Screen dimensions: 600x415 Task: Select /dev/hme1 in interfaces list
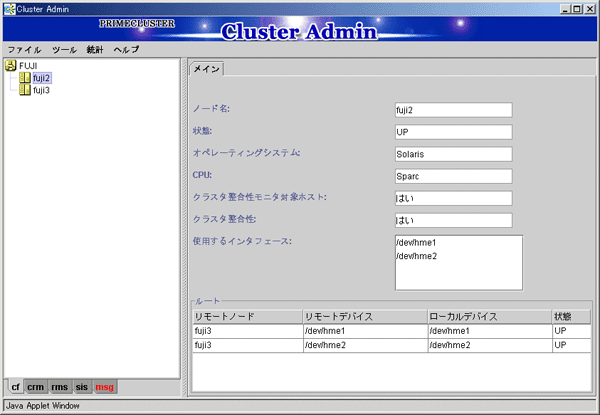[416, 242]
